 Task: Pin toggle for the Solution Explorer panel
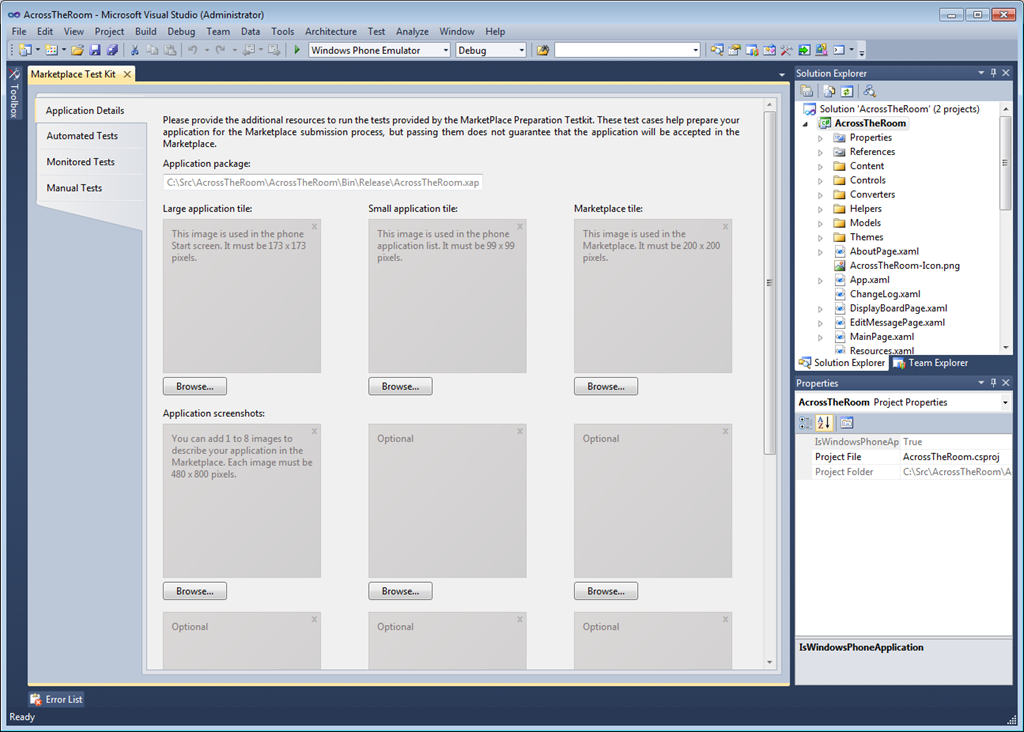tap(993, 73)
